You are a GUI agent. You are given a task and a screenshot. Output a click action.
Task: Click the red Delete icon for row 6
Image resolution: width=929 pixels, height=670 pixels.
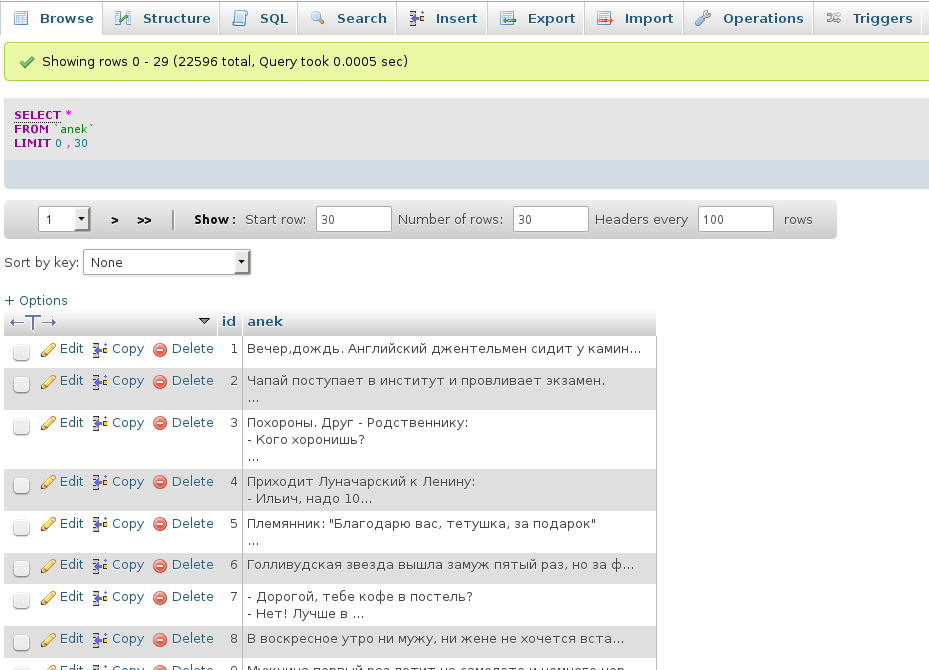coord(160,566)
